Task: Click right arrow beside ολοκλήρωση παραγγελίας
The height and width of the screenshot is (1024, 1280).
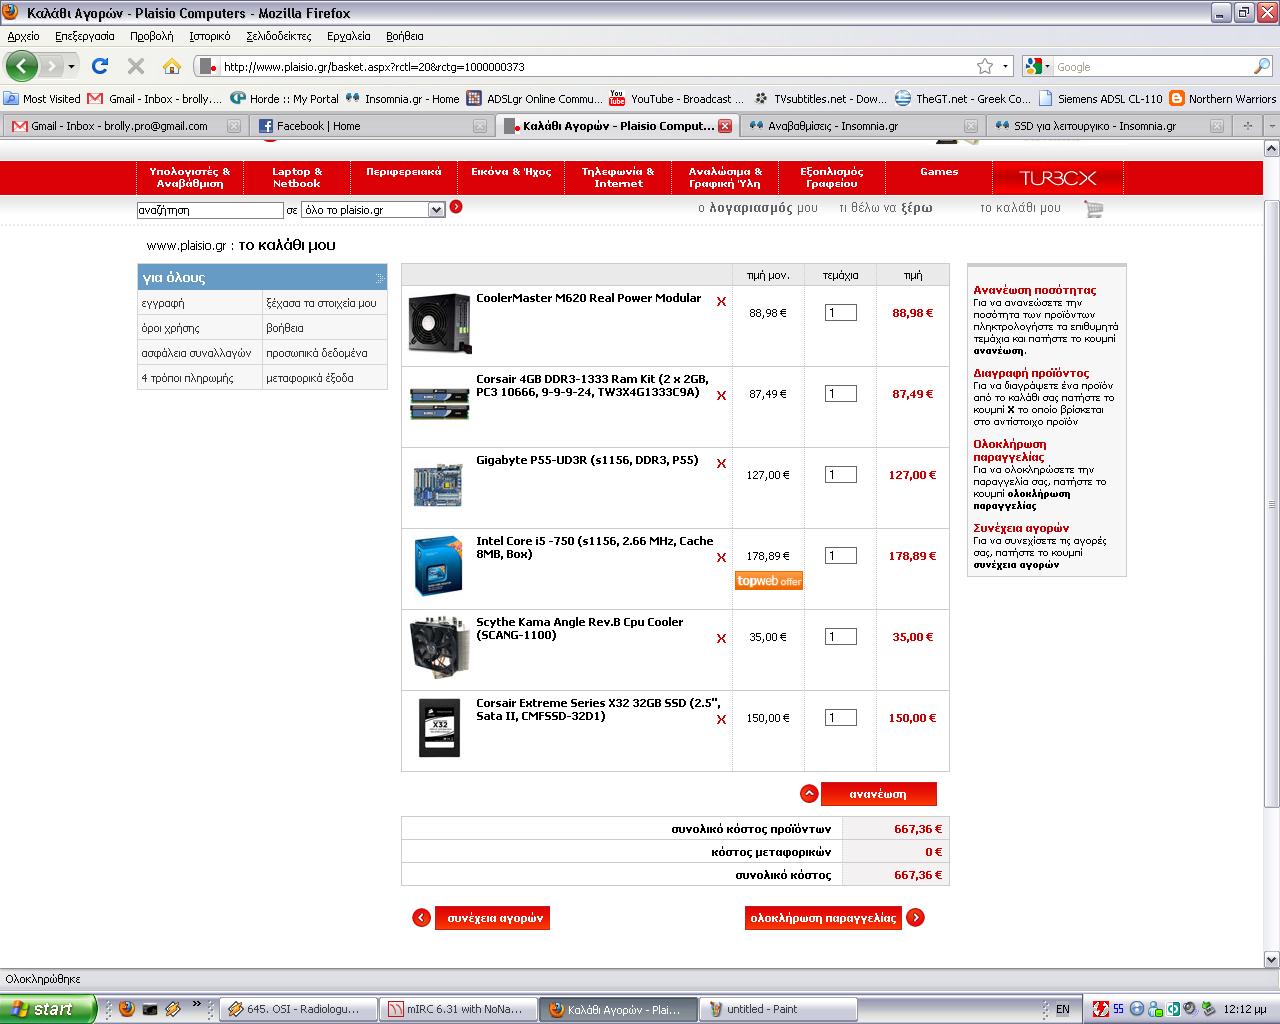Action: tap(915, 918)
